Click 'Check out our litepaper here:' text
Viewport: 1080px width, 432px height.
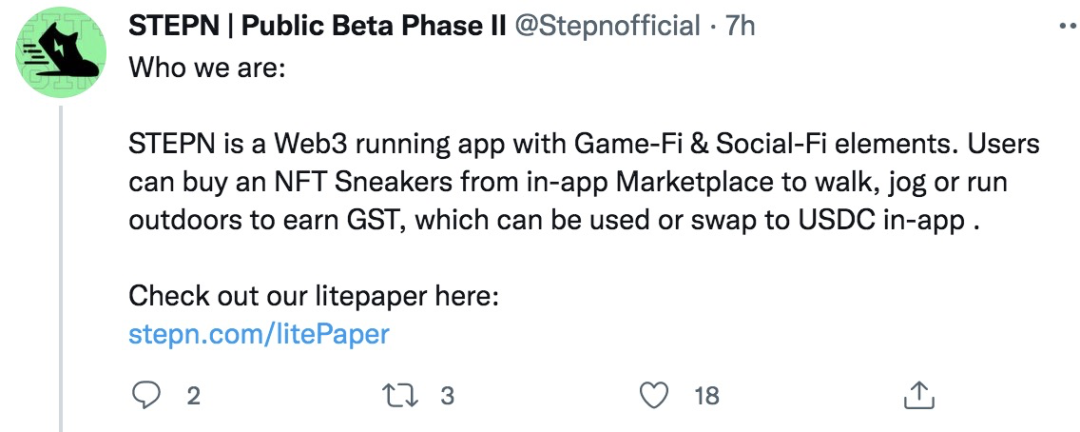[313, 297]
